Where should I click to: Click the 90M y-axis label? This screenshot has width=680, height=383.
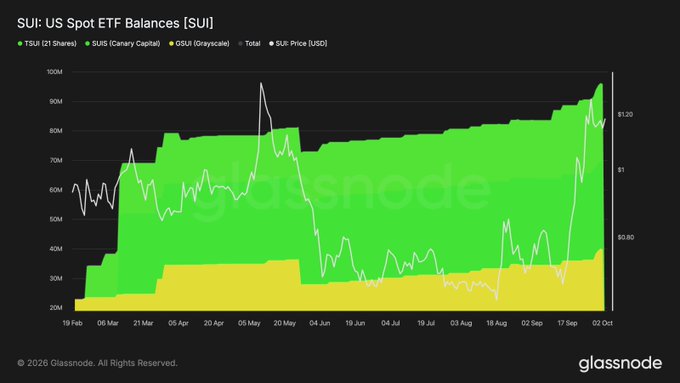tap(56, 101)
